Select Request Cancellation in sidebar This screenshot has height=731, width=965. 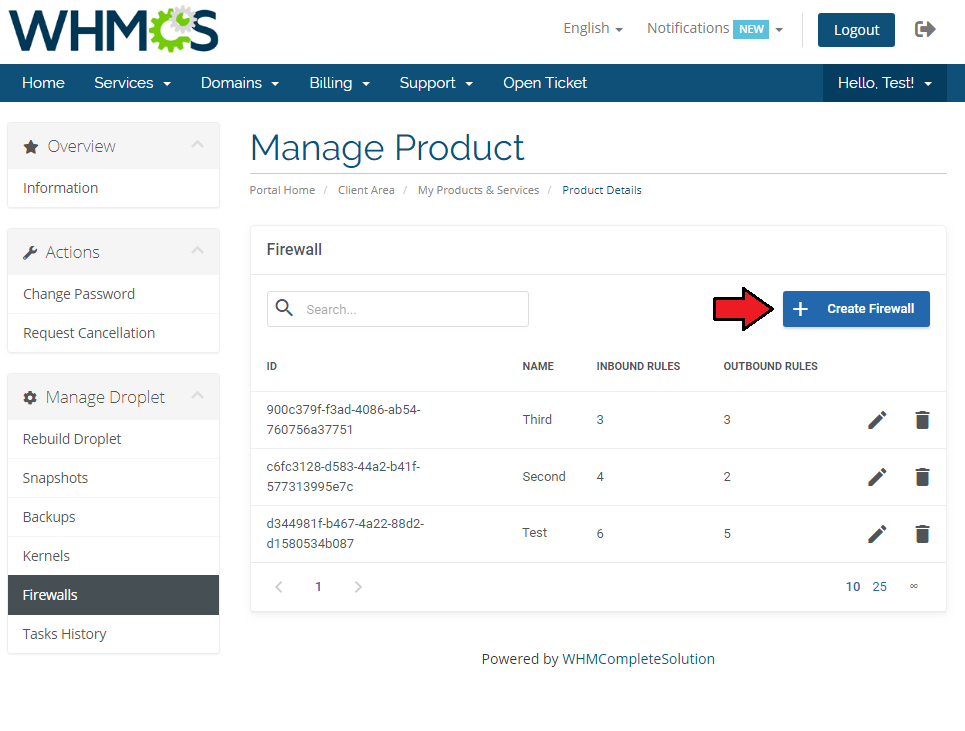pyautogui.click(x=113, y=333)
